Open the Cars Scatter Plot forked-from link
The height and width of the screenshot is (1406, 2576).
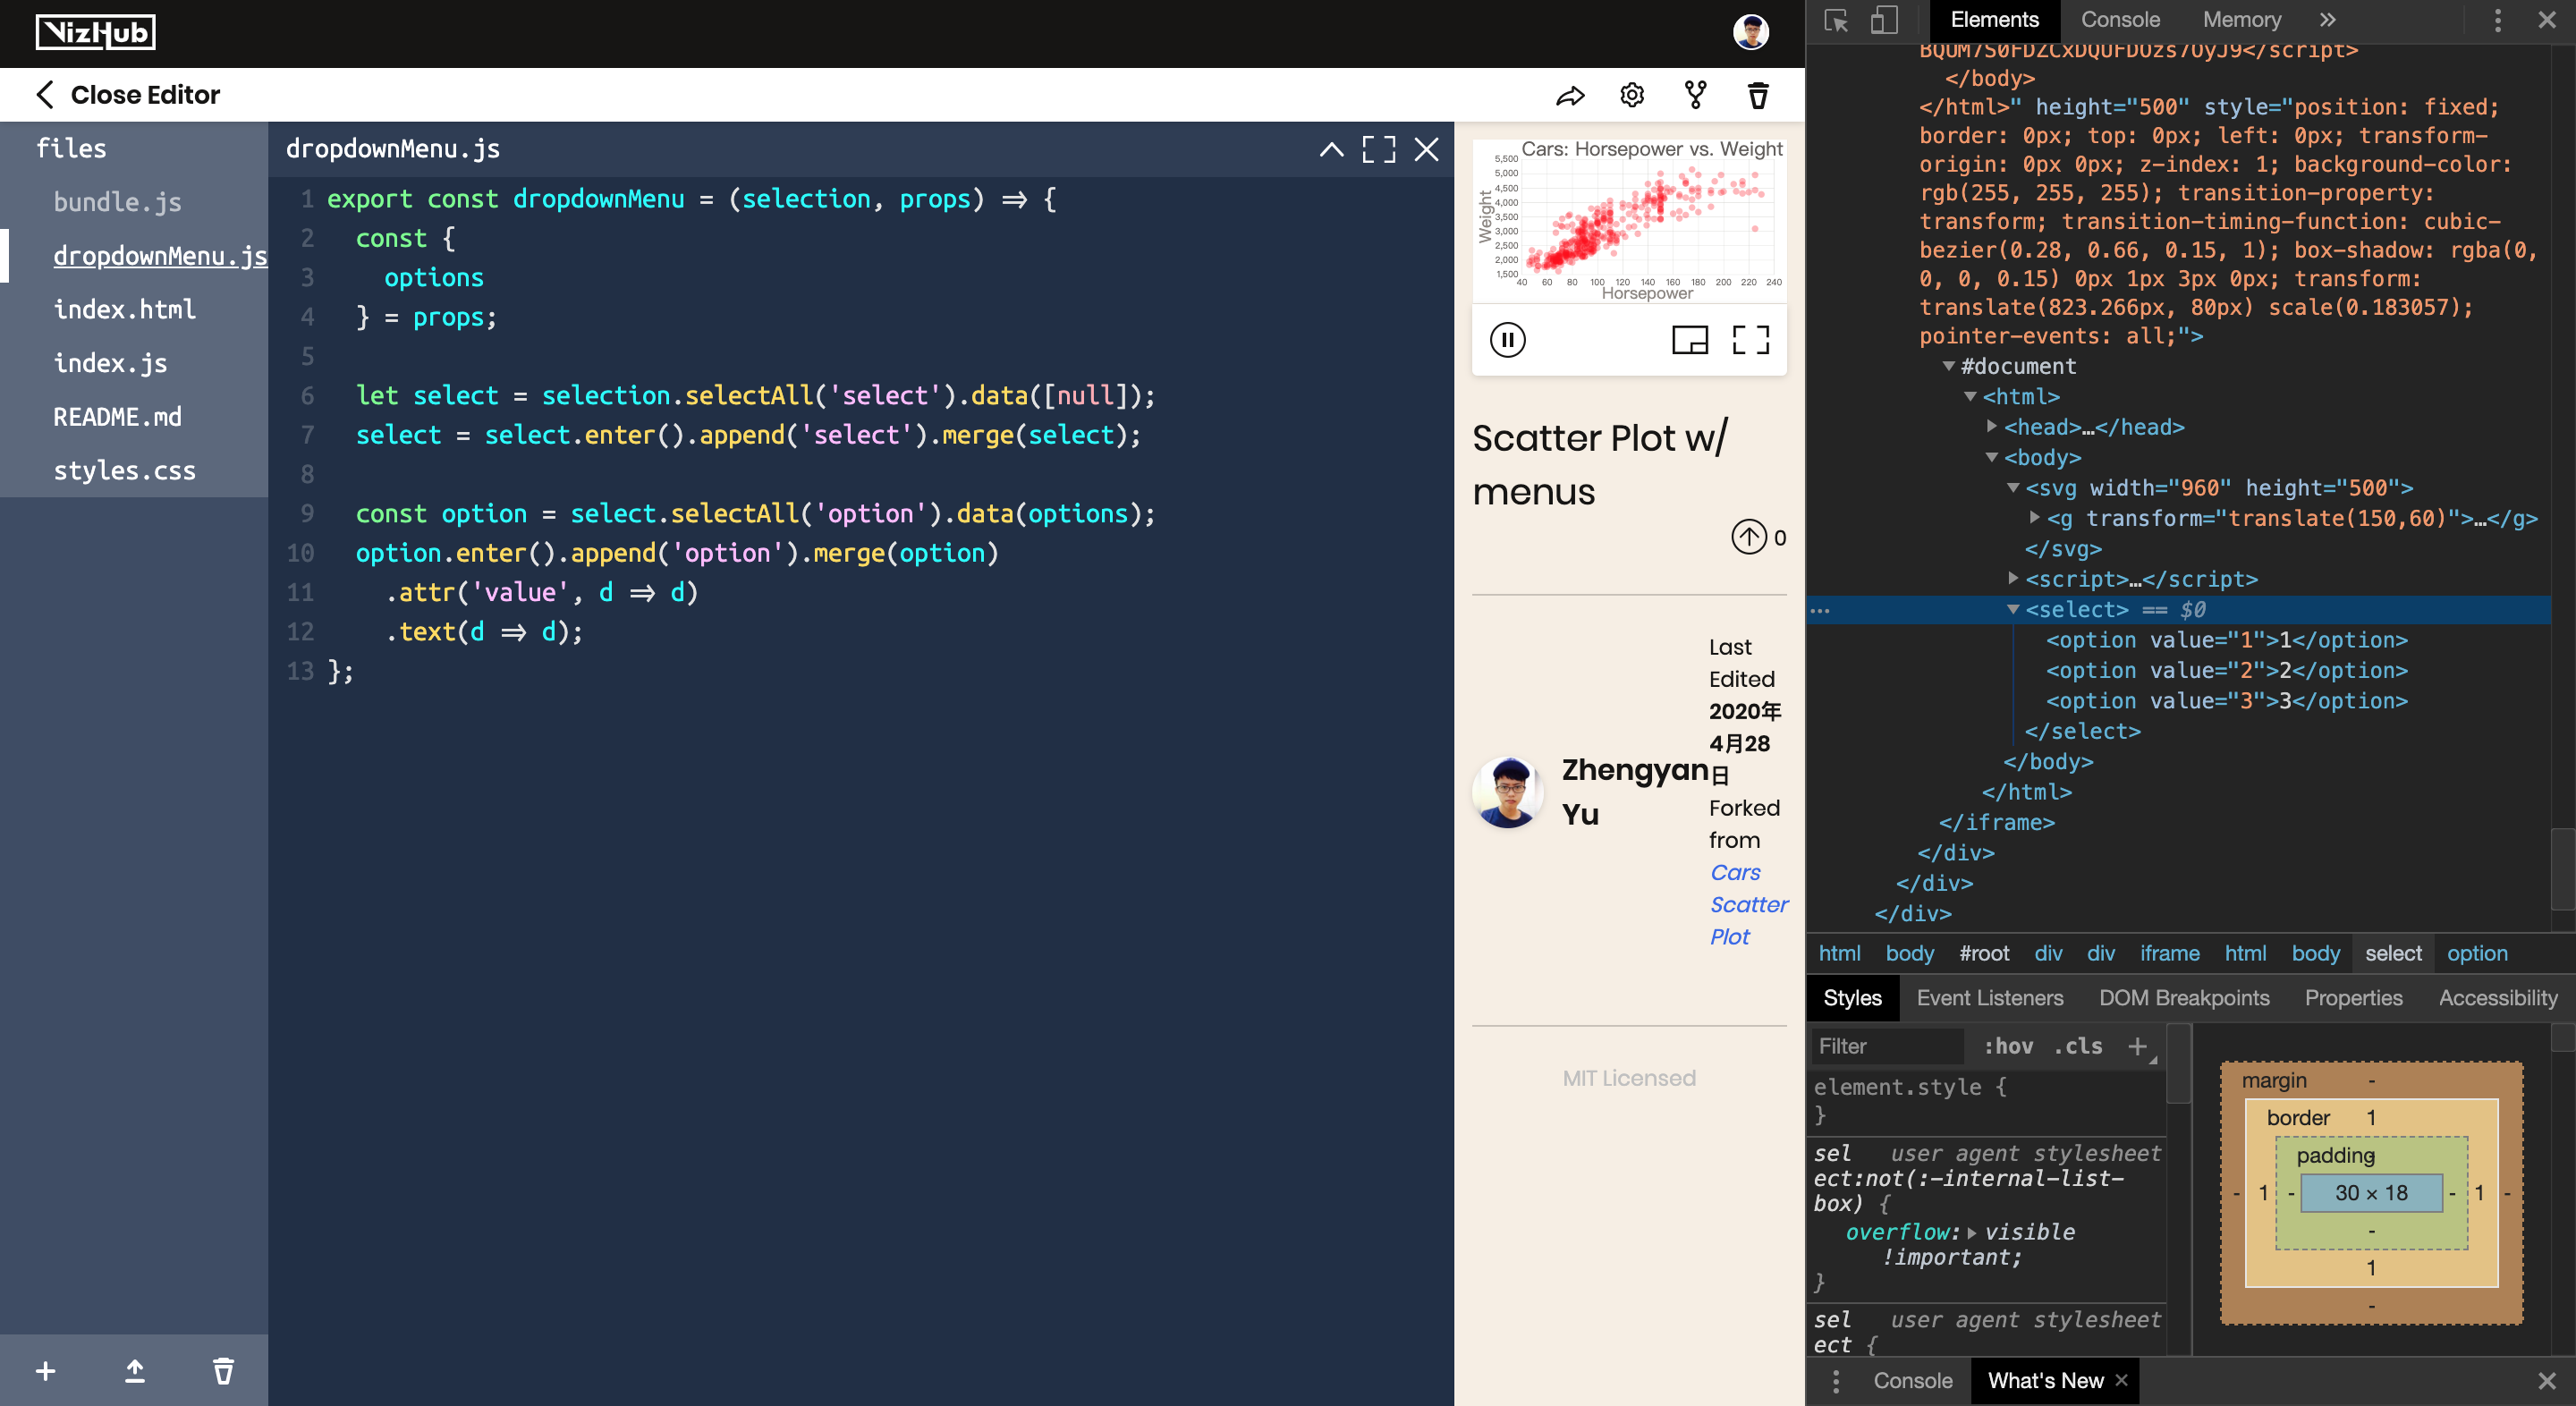1748,905
